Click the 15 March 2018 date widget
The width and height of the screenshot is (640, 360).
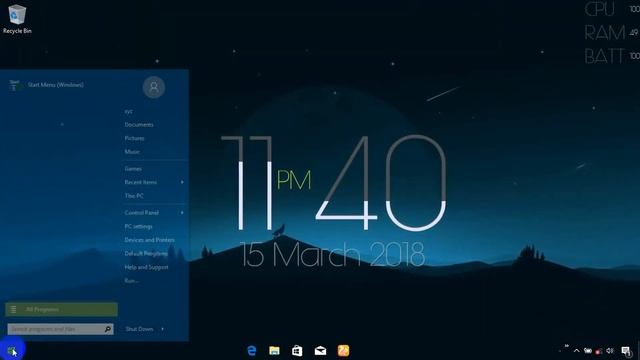pos(332,254)
